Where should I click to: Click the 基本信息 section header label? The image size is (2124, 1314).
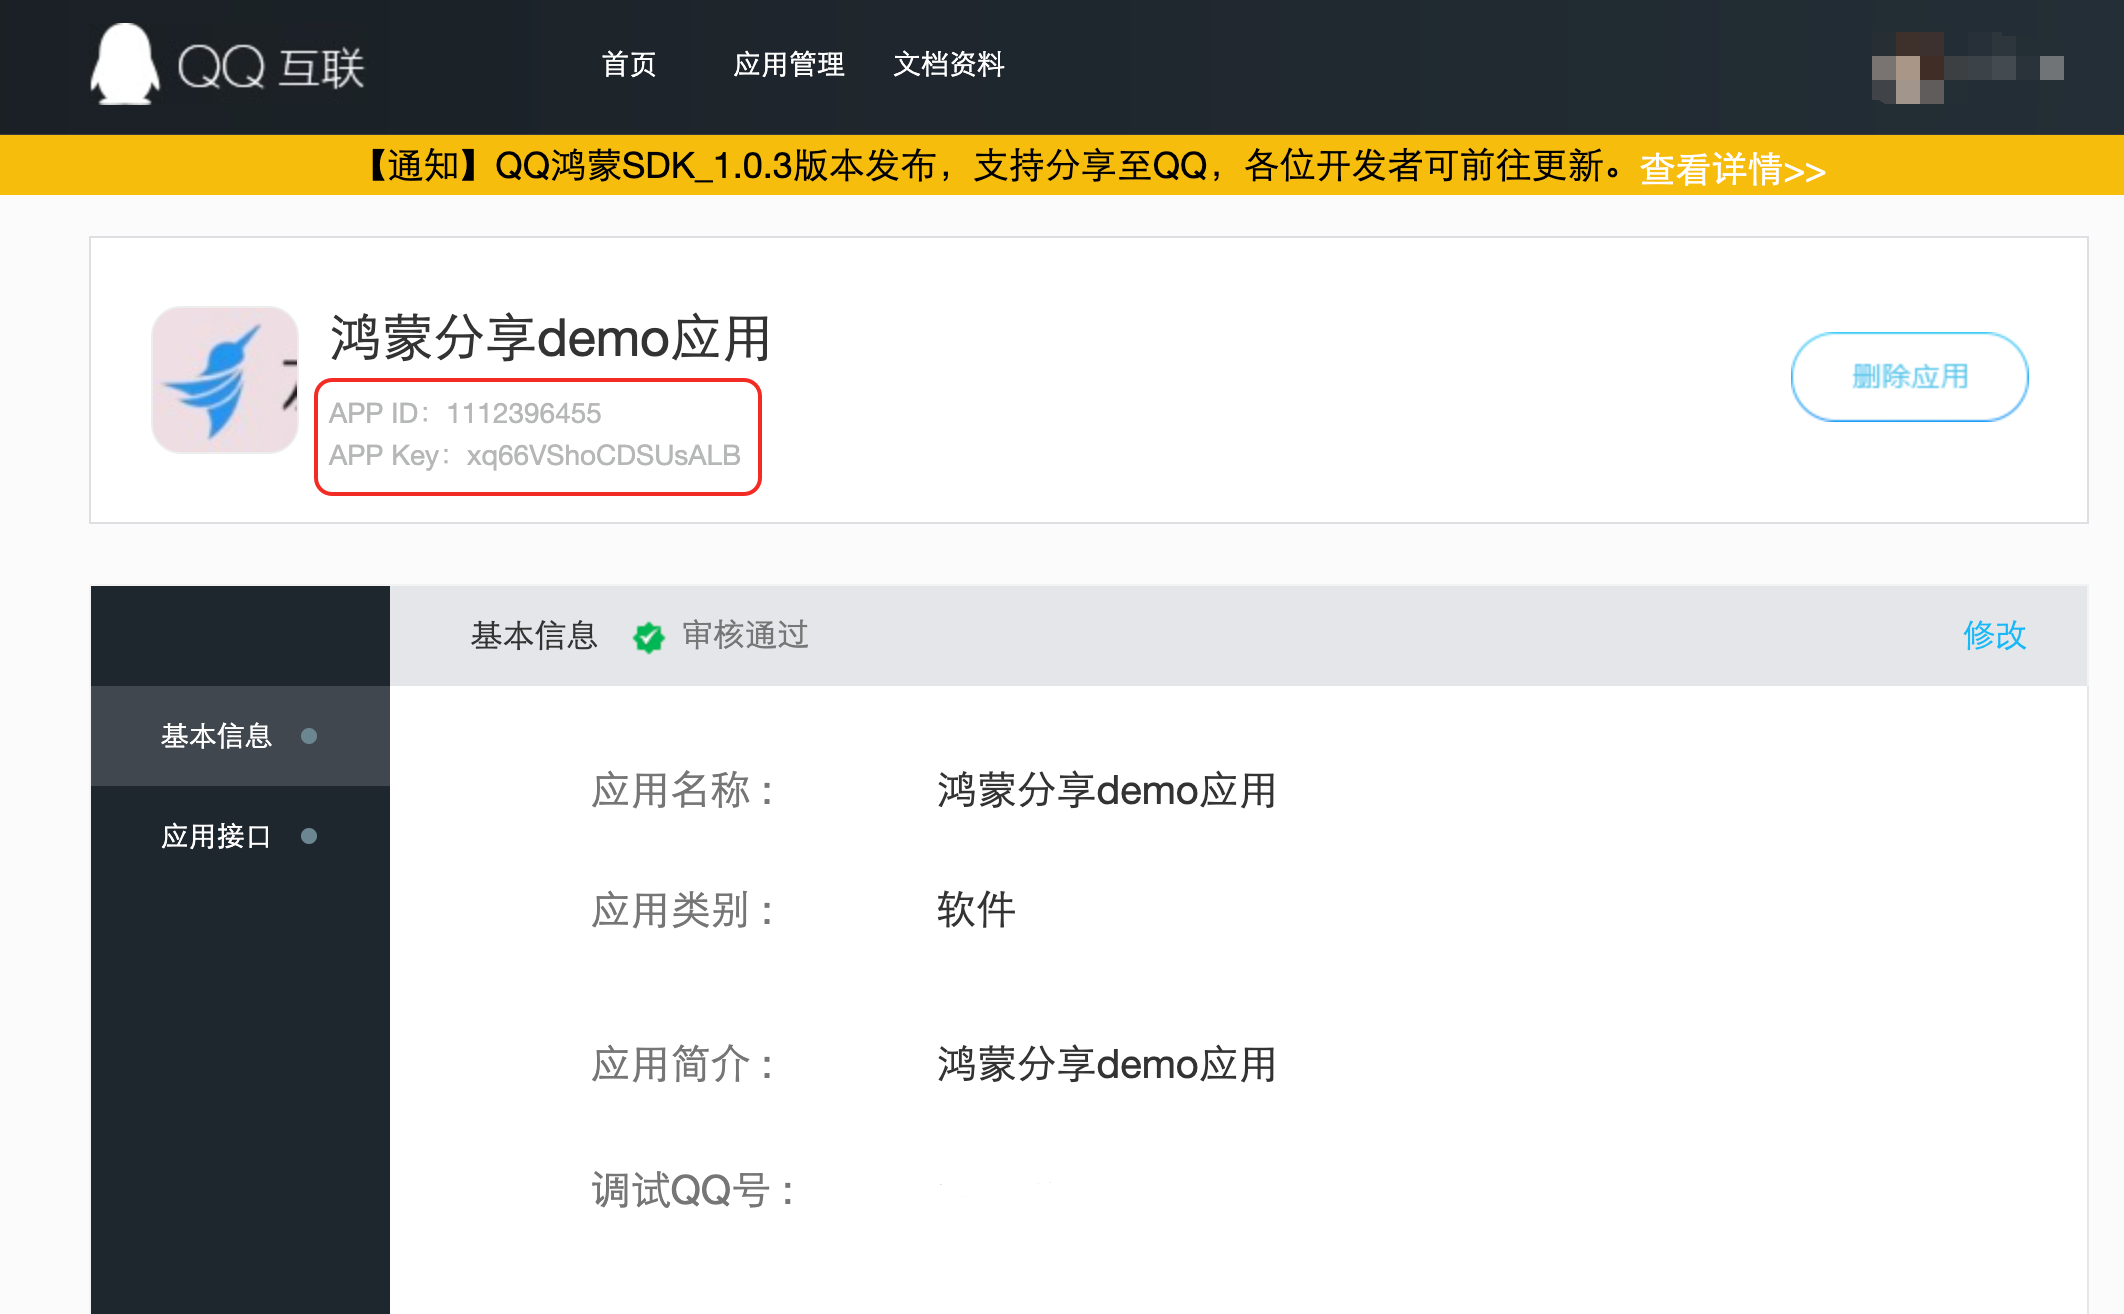(534, 635)
